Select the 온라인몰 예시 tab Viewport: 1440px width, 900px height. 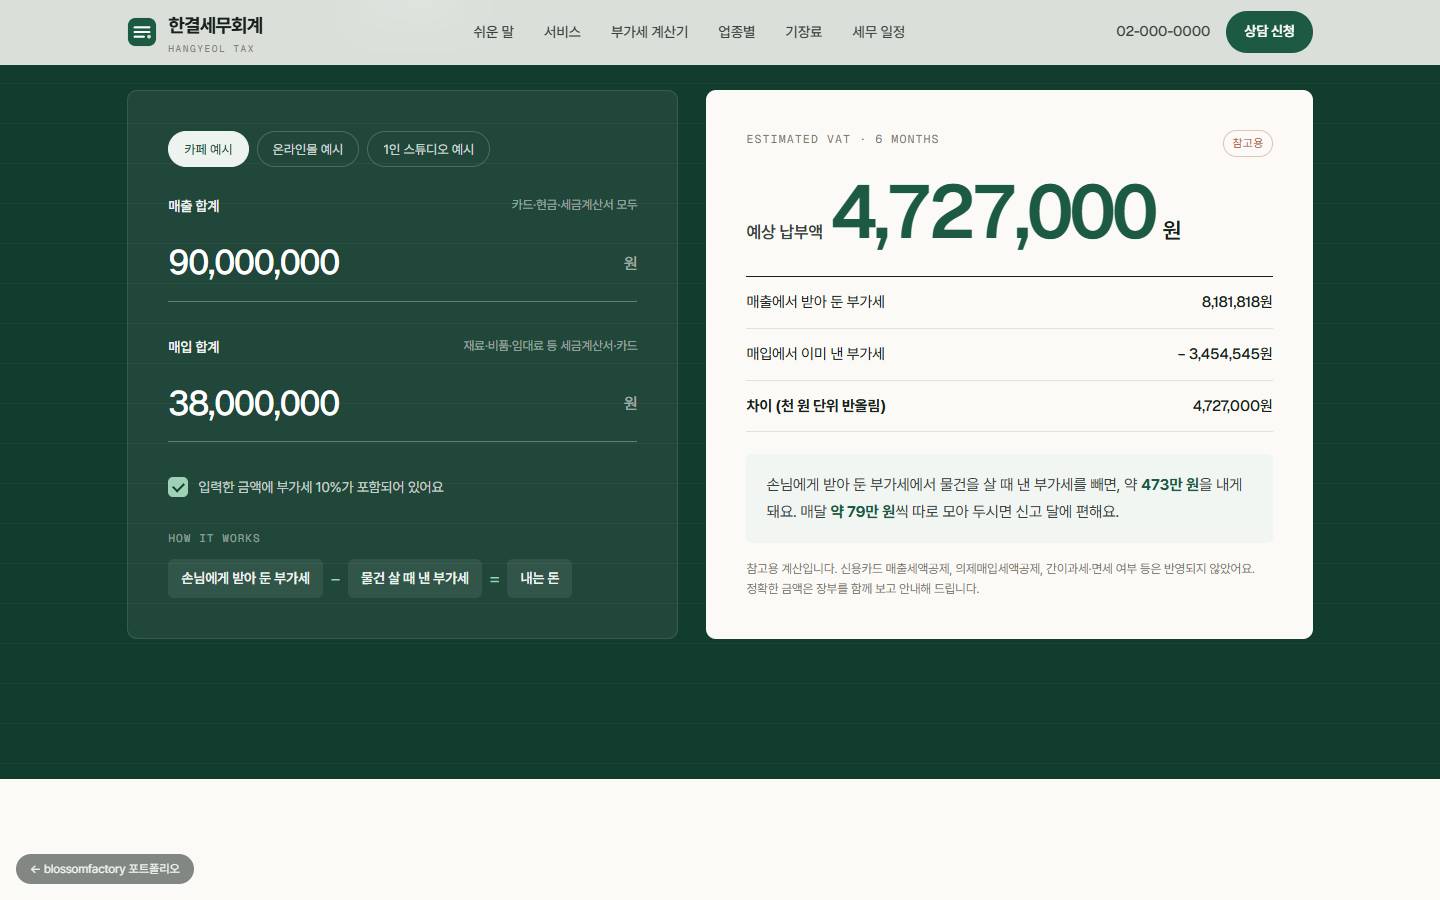[308, 149]
